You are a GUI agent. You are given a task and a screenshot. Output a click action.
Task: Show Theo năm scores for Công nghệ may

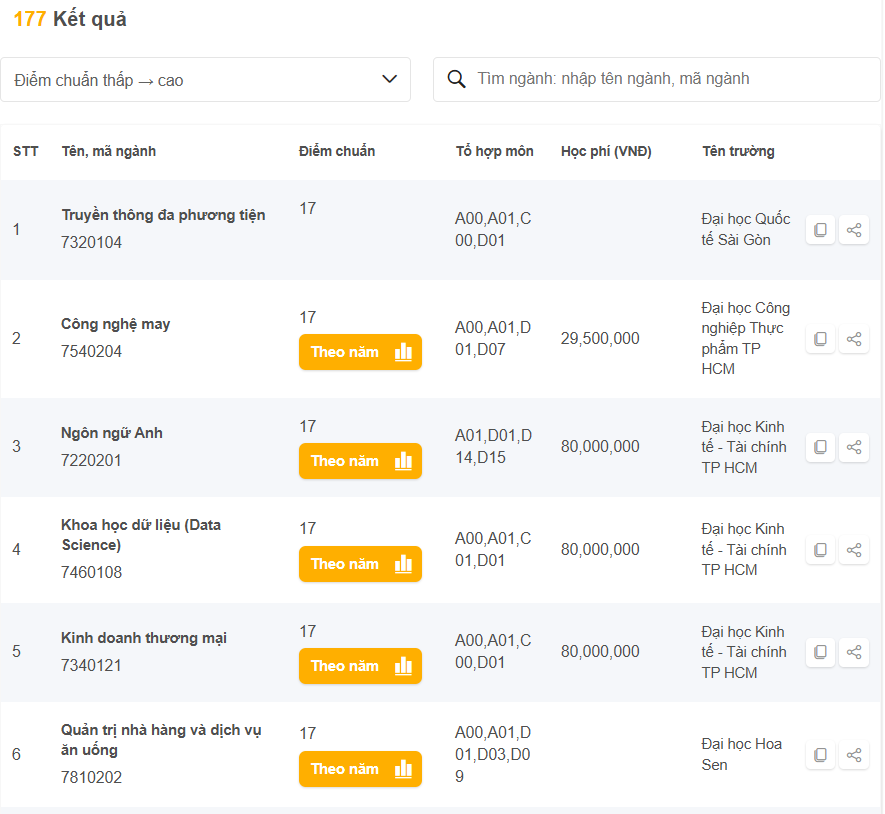click(360, 352)
